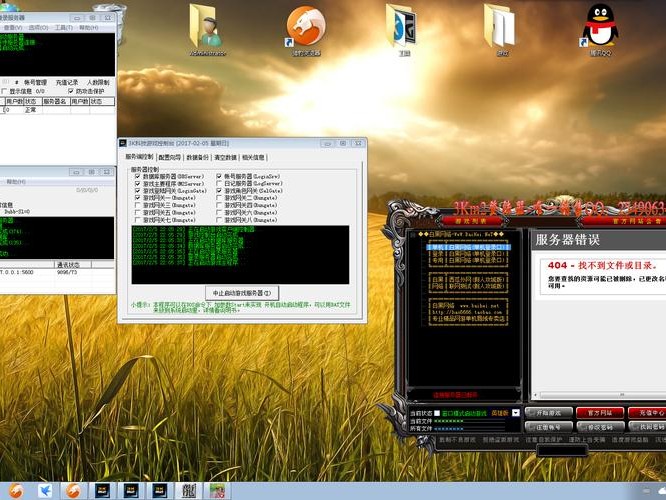
Task: Open the tools folder desktop icon
Action: click(404, 30)
